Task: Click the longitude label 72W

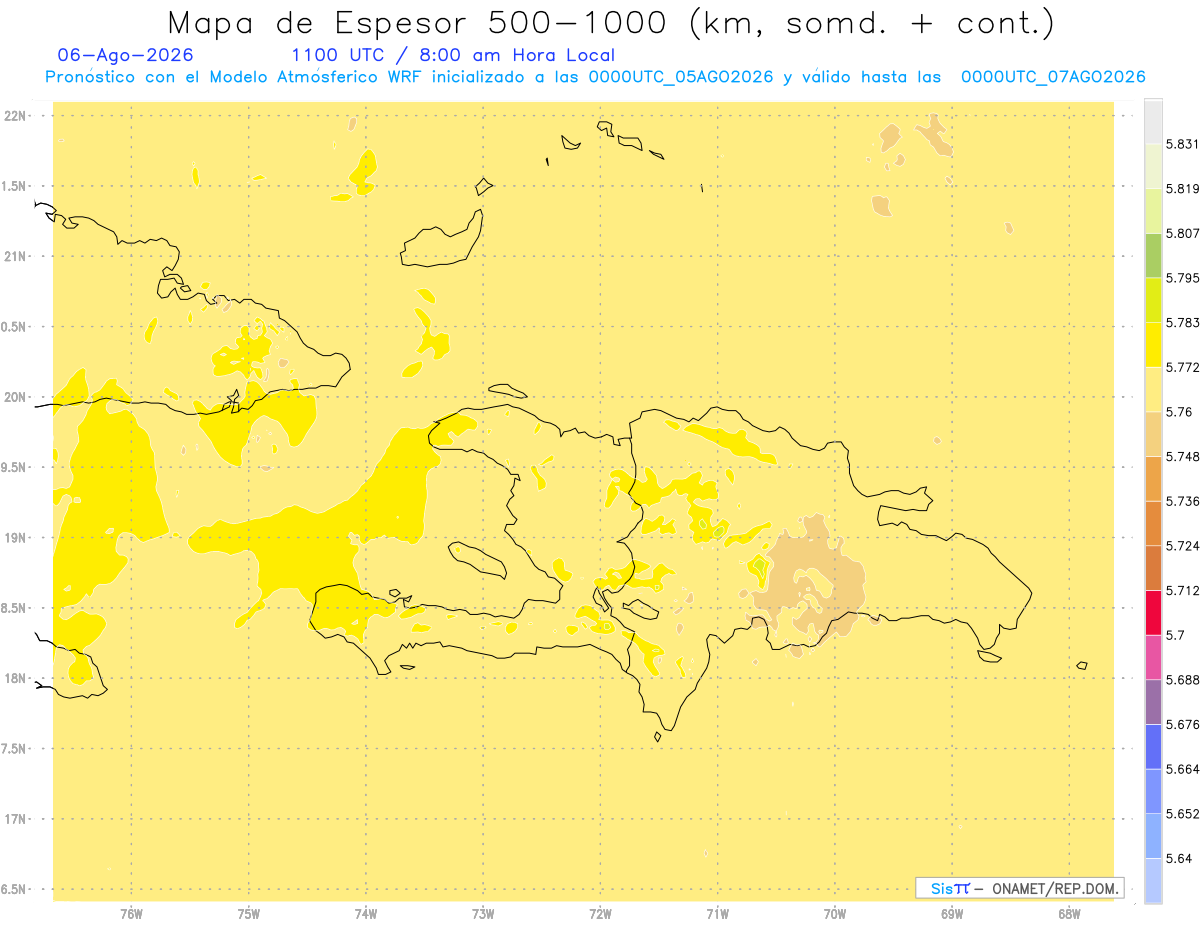Action: (x=600, y=914)
